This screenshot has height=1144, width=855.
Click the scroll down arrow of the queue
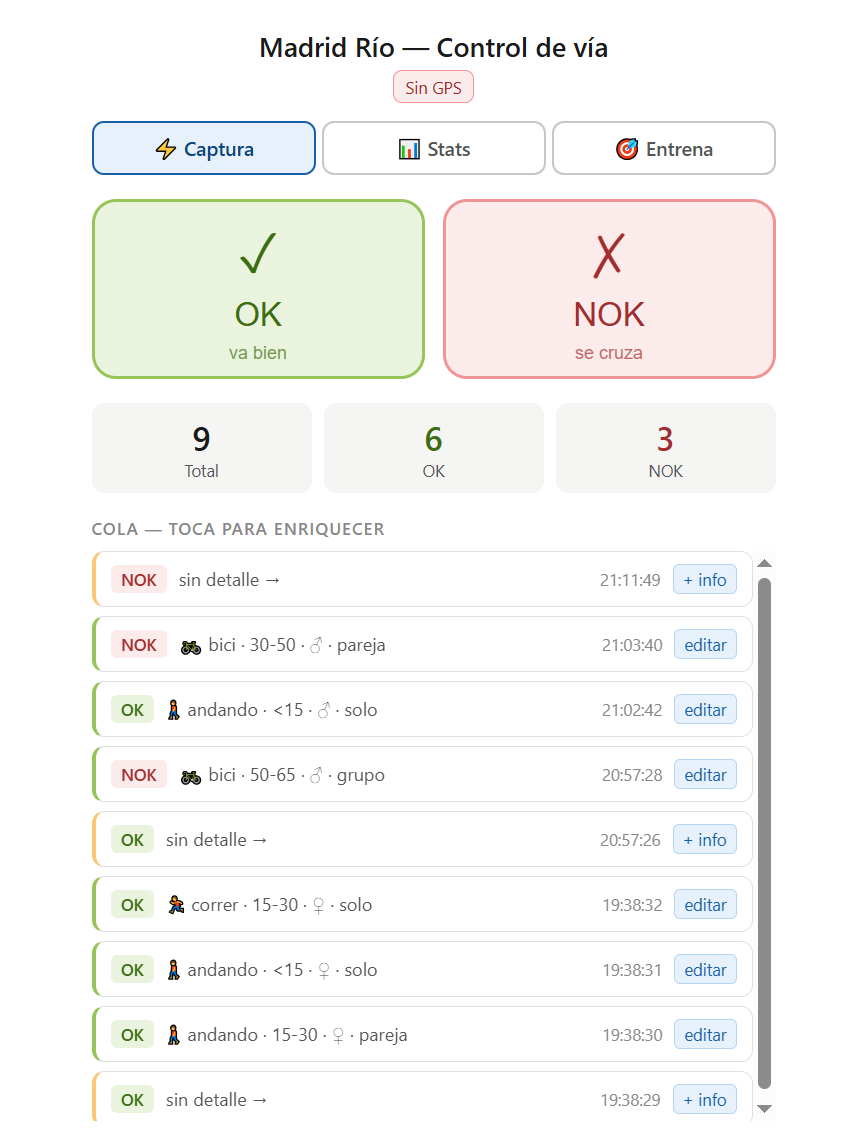[x=765, y=1108]
